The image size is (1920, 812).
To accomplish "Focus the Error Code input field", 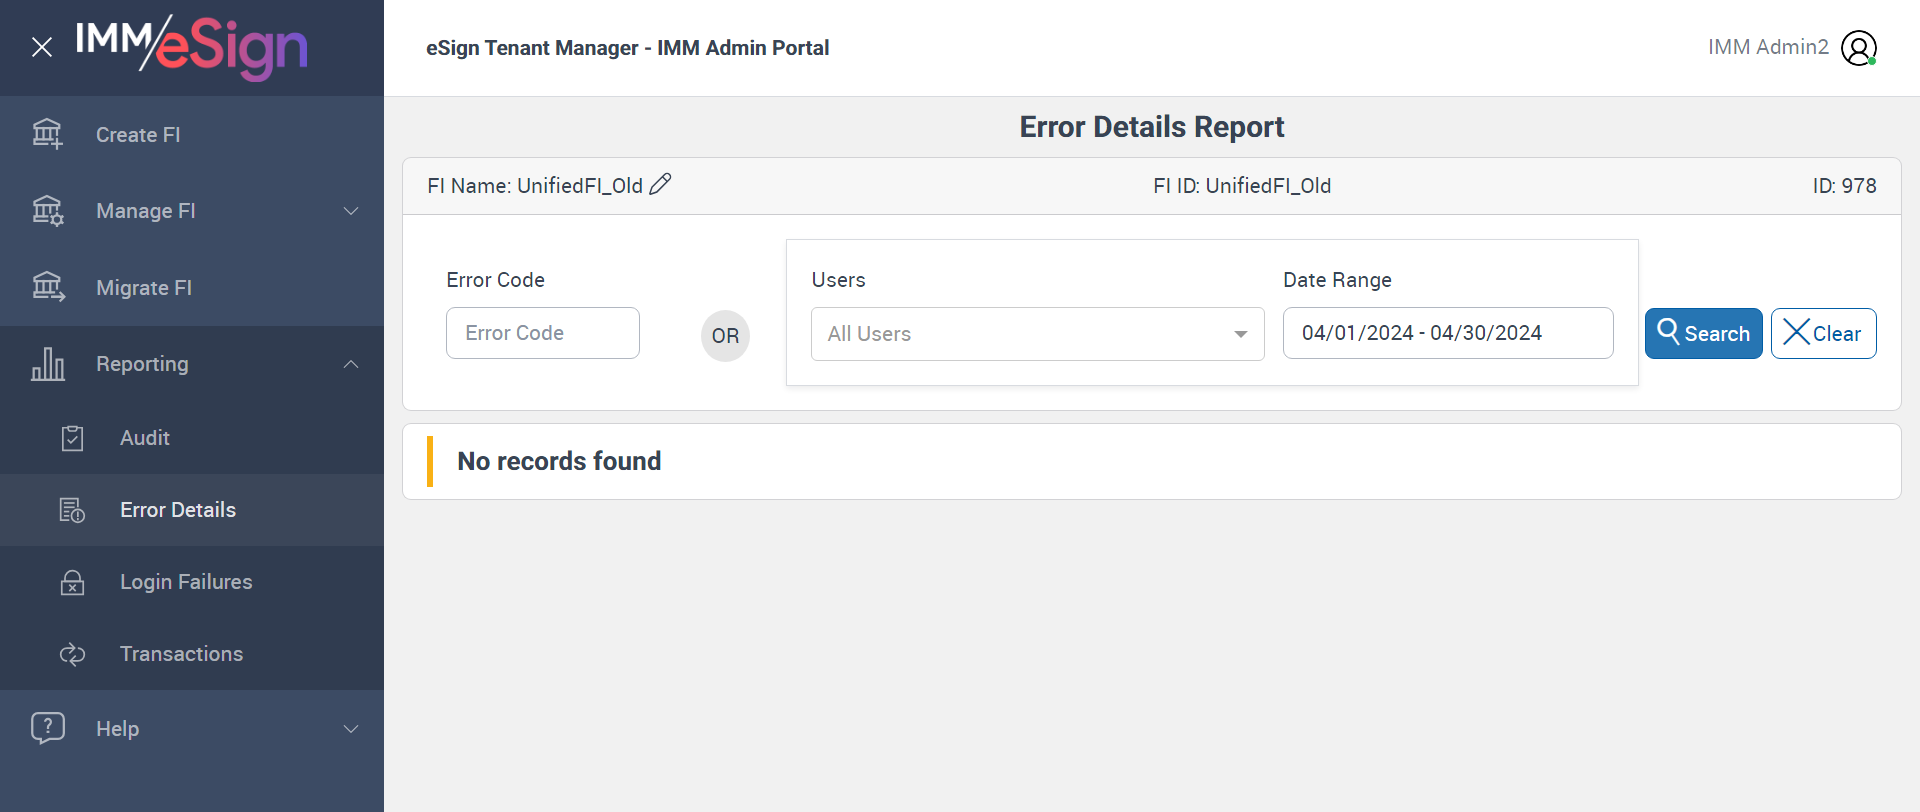I will (542, 333).
